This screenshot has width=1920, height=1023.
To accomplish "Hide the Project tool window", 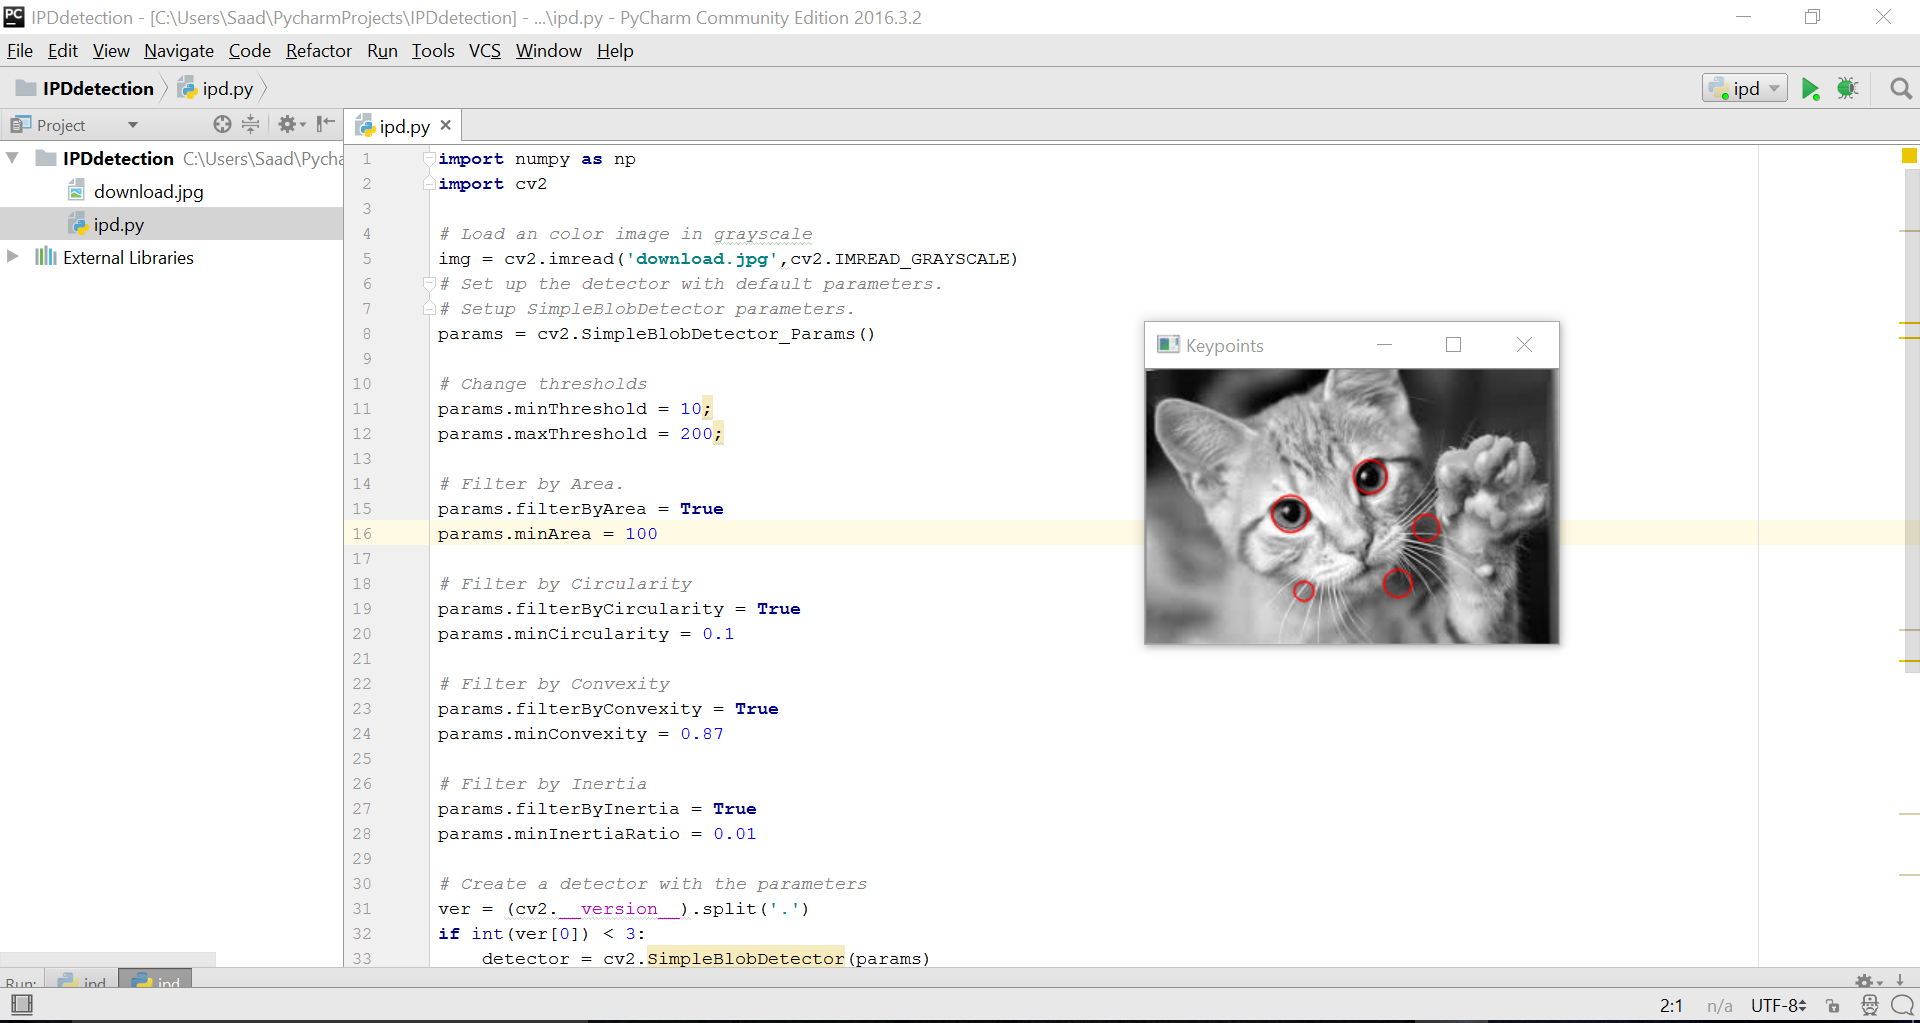I will [325, 124].
